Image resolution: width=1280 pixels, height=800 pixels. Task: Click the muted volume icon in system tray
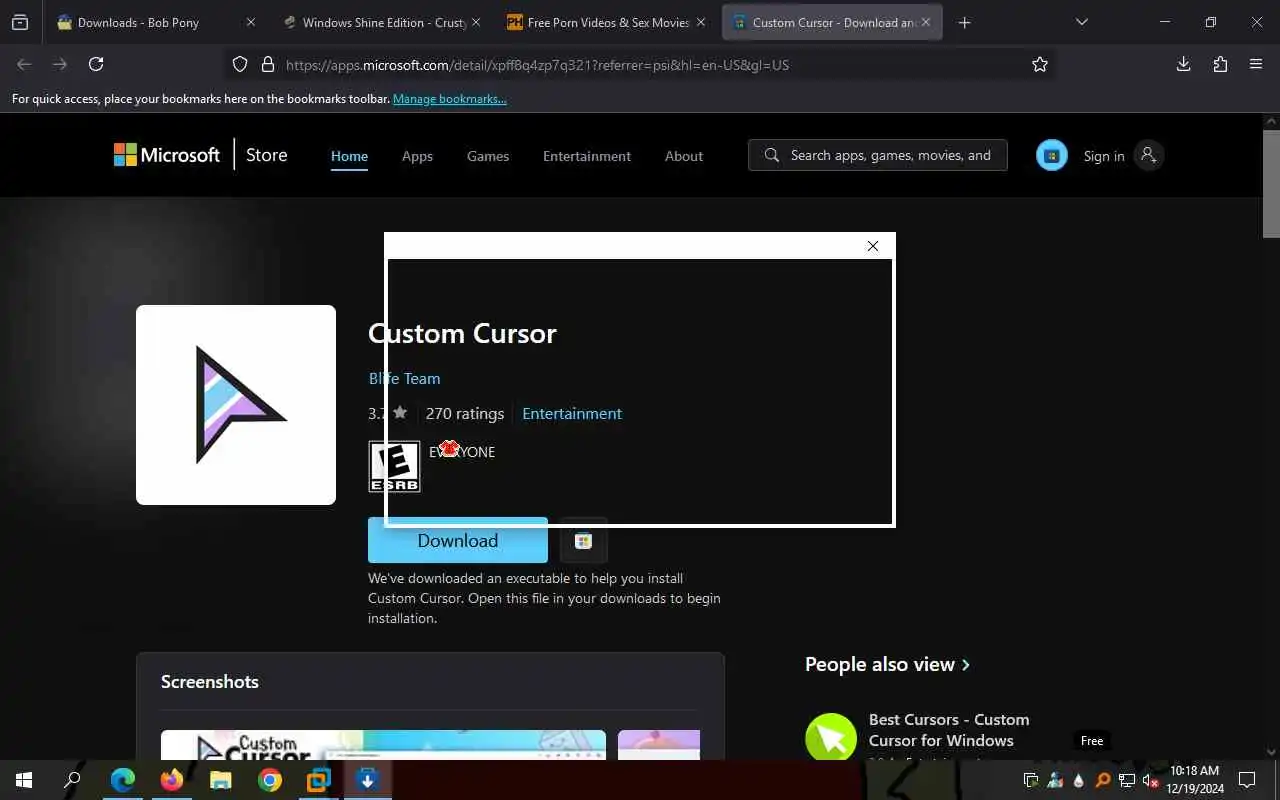point(1151,780)
